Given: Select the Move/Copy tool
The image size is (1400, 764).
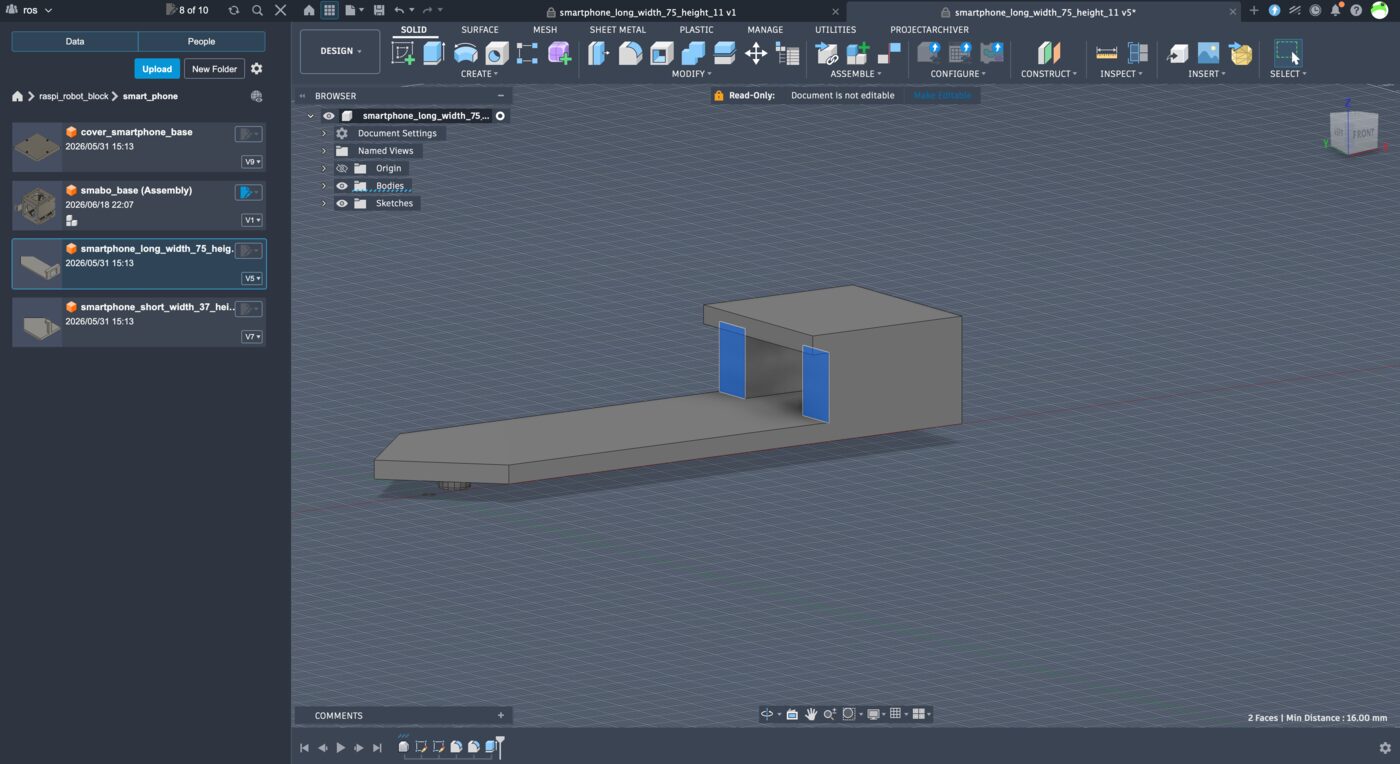Looking at the screenshot, I should [x=756, y=53].
